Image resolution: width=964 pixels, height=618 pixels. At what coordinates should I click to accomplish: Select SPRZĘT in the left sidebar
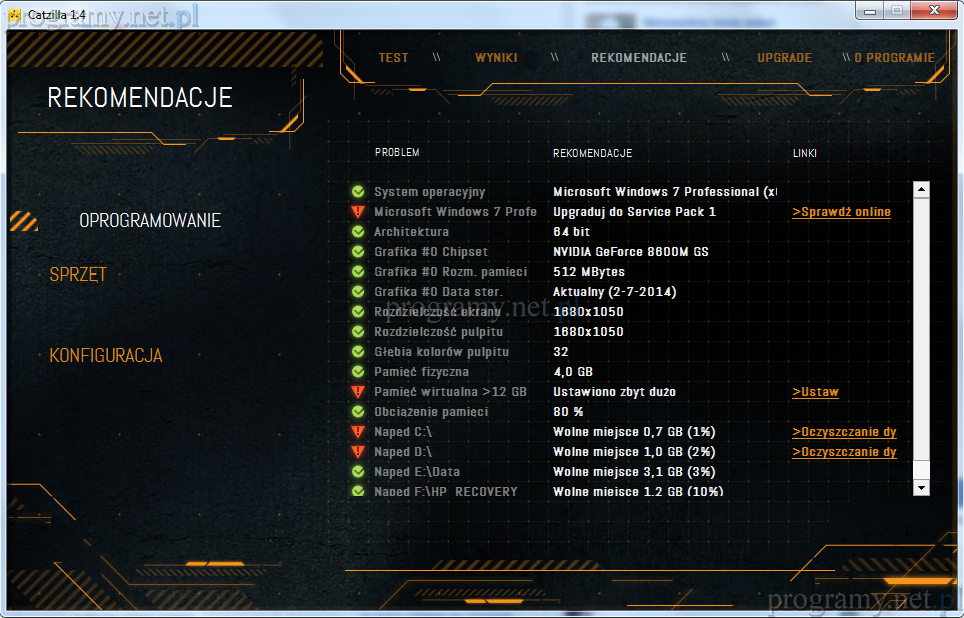pyautogui.click(x=78, y=275)
